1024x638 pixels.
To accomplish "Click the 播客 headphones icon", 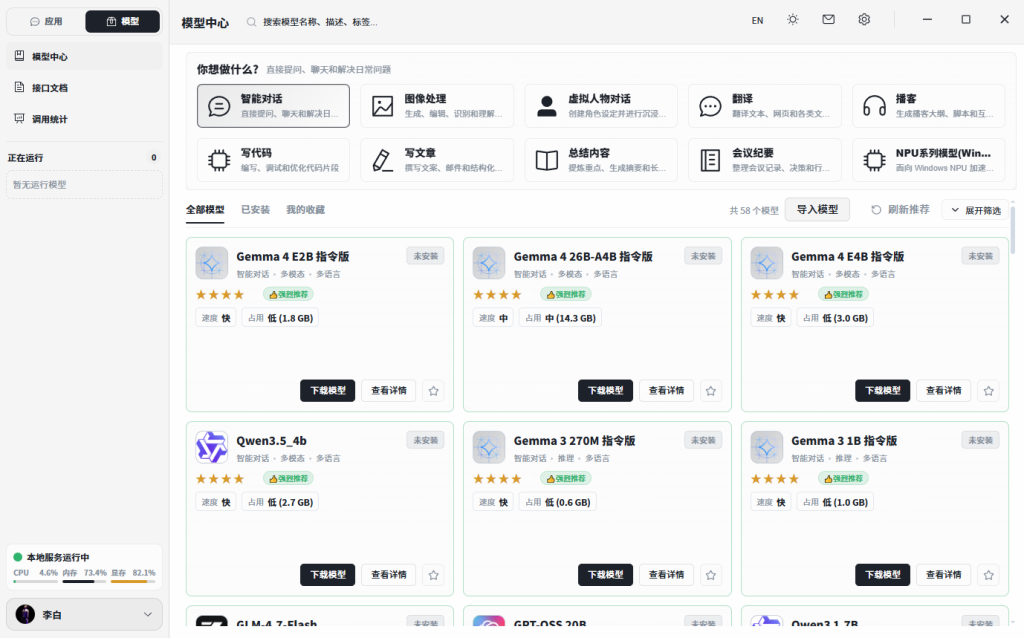I will pyautogui.click(x=874, y=106).
